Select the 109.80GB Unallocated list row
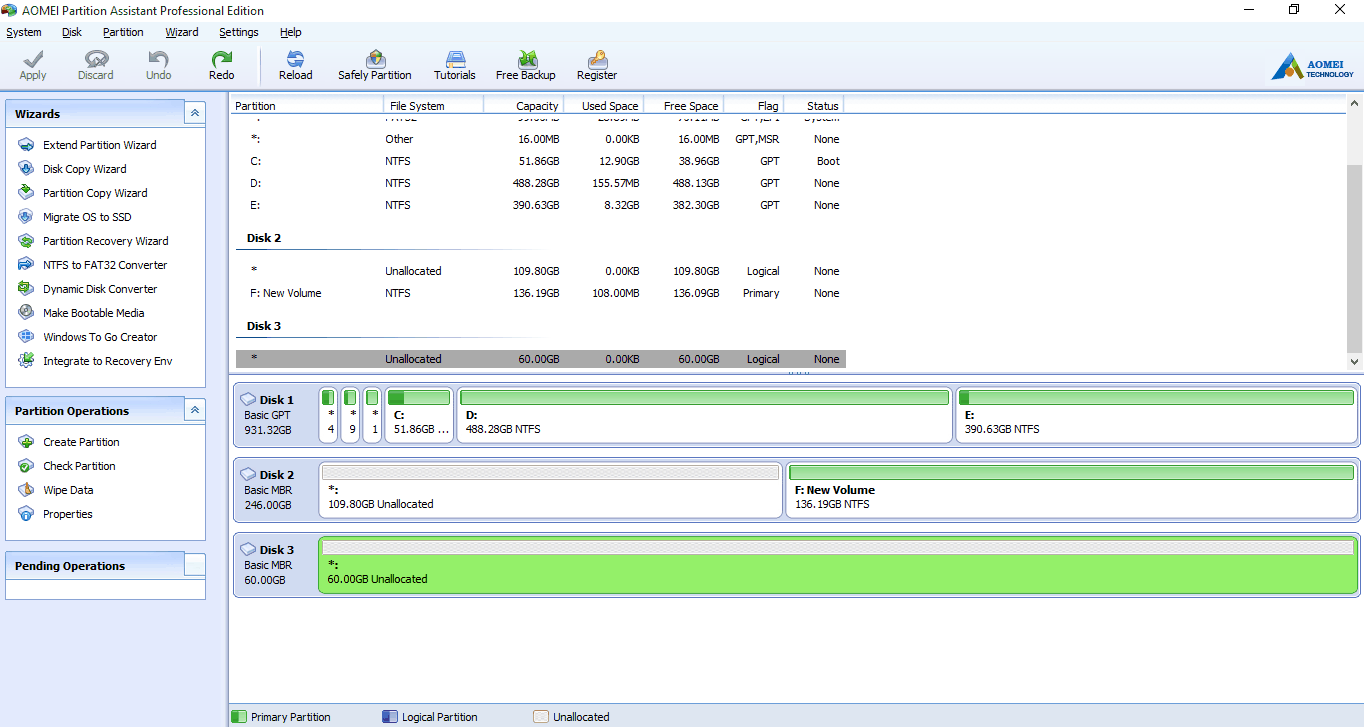The height and width of the screenshot is (727, 1364). click(x=540, y=271)
